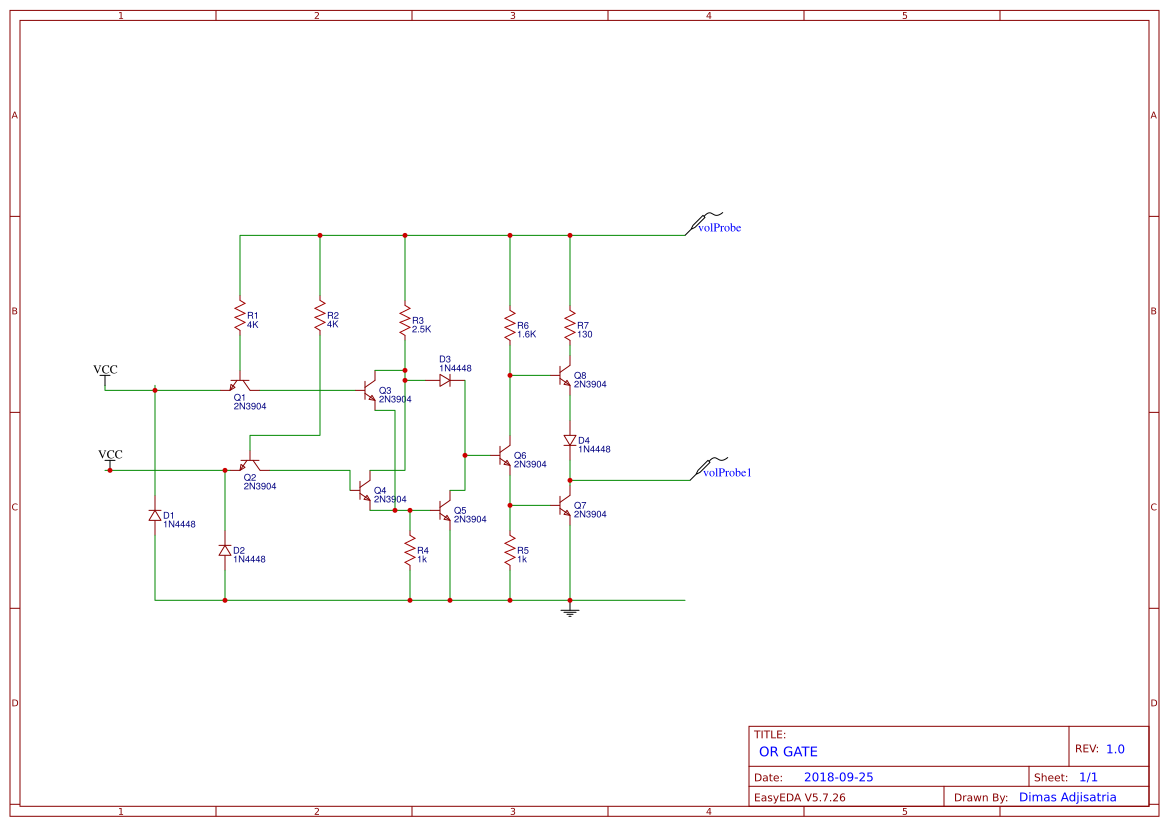Click the date value '2018-09-25'
Viewport: 1169px width, 827px height.
click(838, 777)
